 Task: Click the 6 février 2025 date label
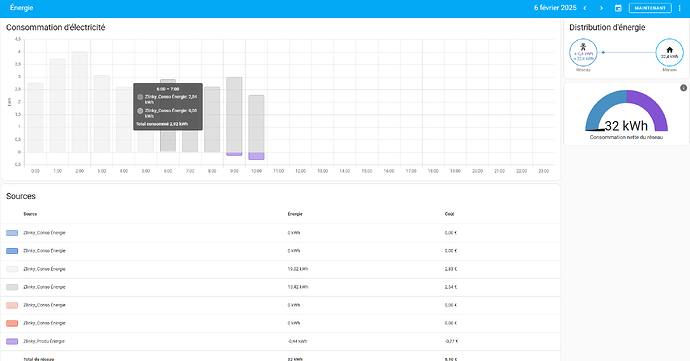pyautogui.click(x=555, y=8)
